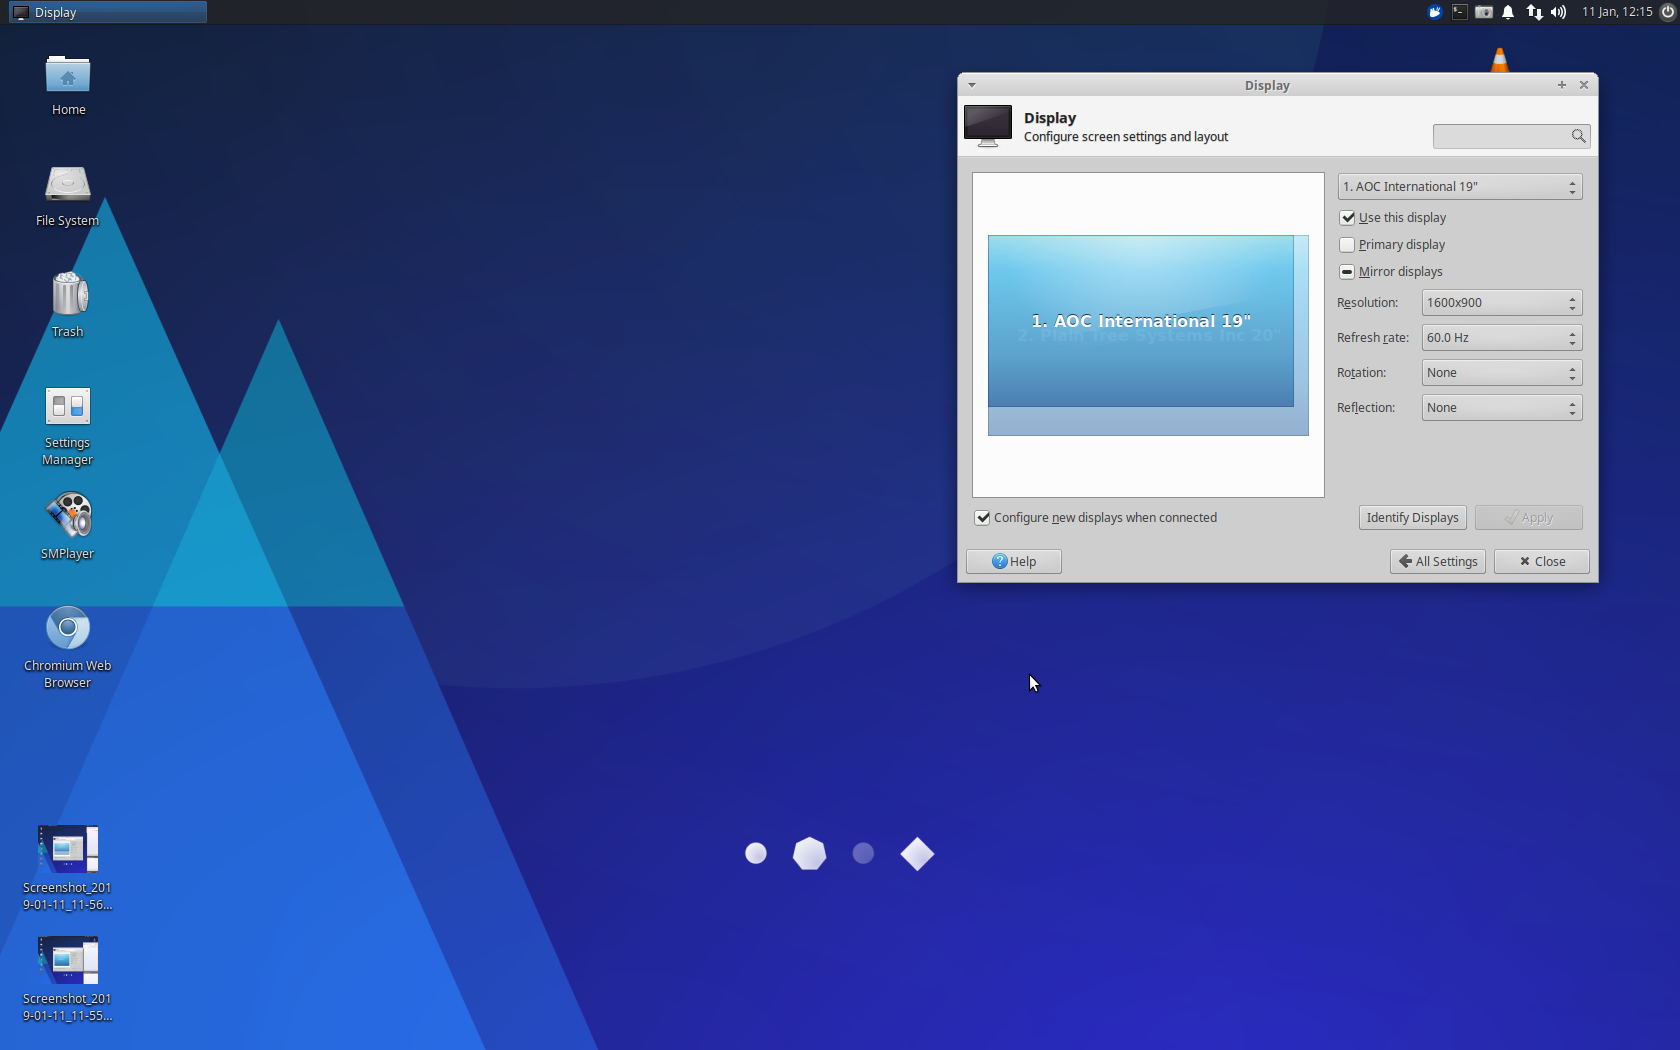Open the Home folder desktop icon

click(x=68, y=76)
